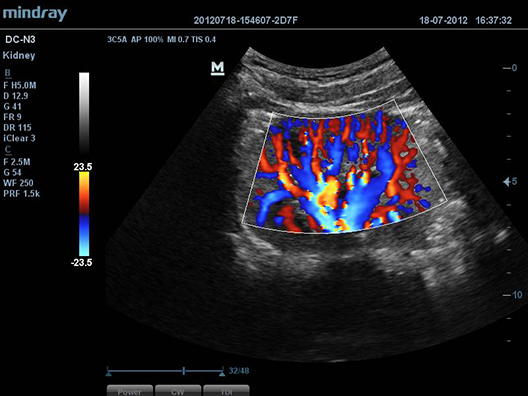Click the cine loop current frame marker
This screenshot has width=528, height=396.
[x=184, y=371]
